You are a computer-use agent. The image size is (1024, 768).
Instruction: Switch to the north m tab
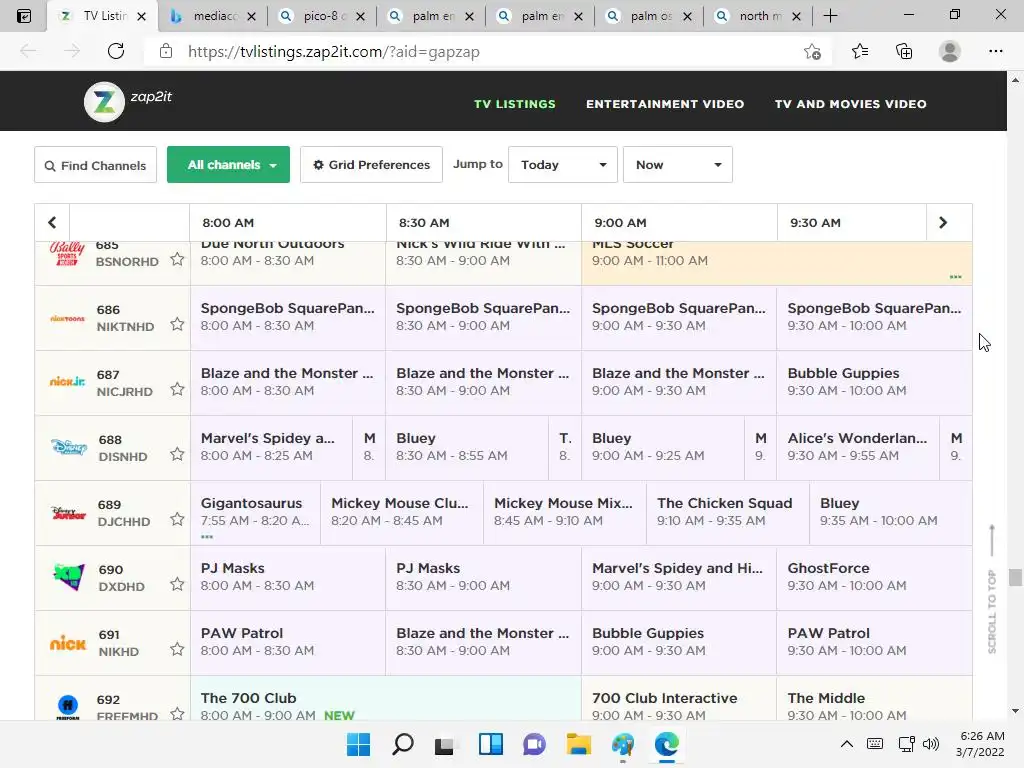click(758, 16)
